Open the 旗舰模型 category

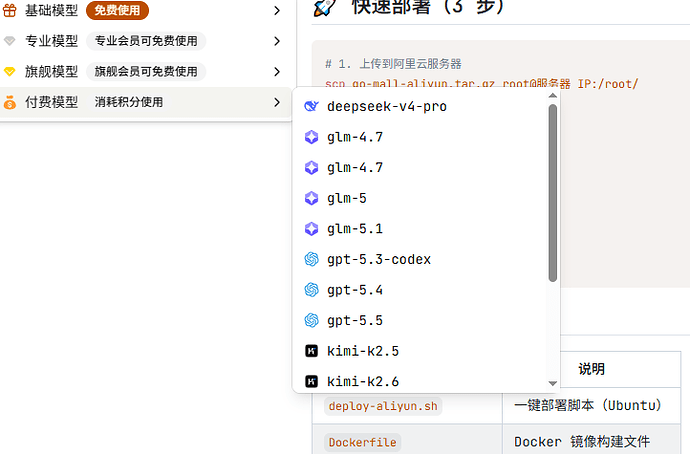tap(145, 71)
